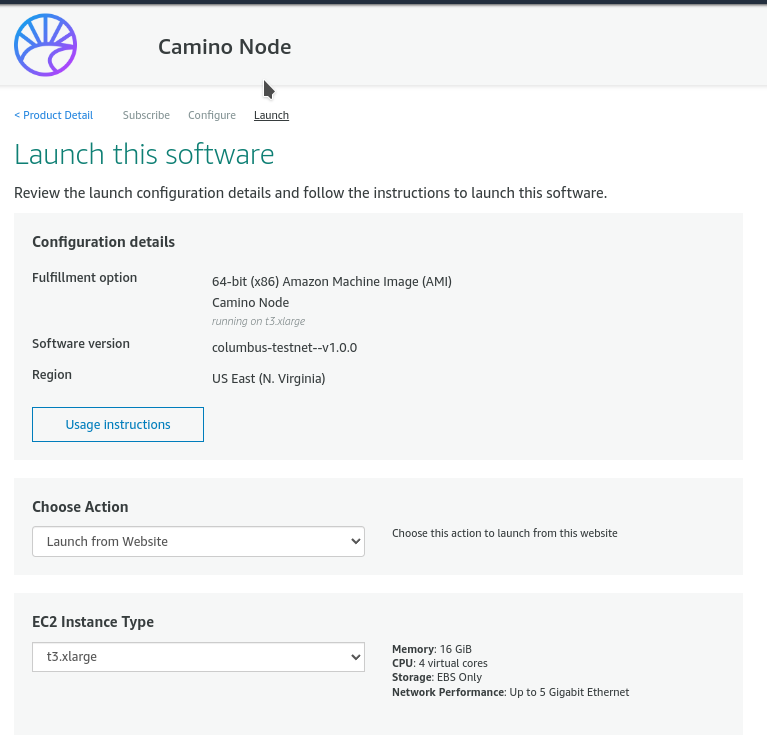Go back via Product Detail link
The width and height of the screenshot is (767, 753).
54,115
